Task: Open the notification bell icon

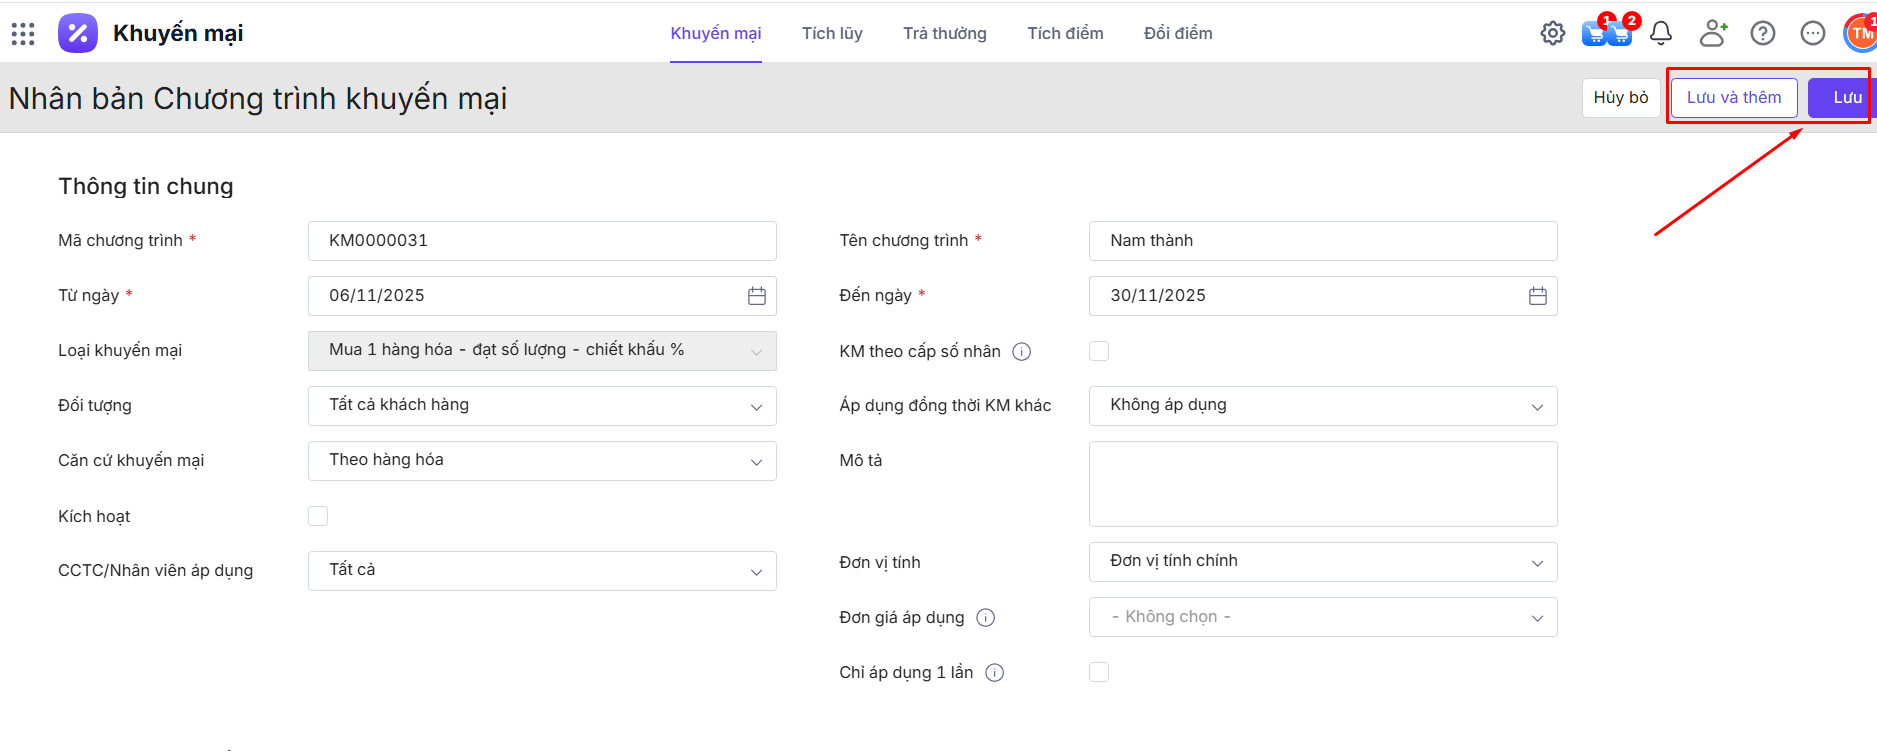Action: (1661, 34)
